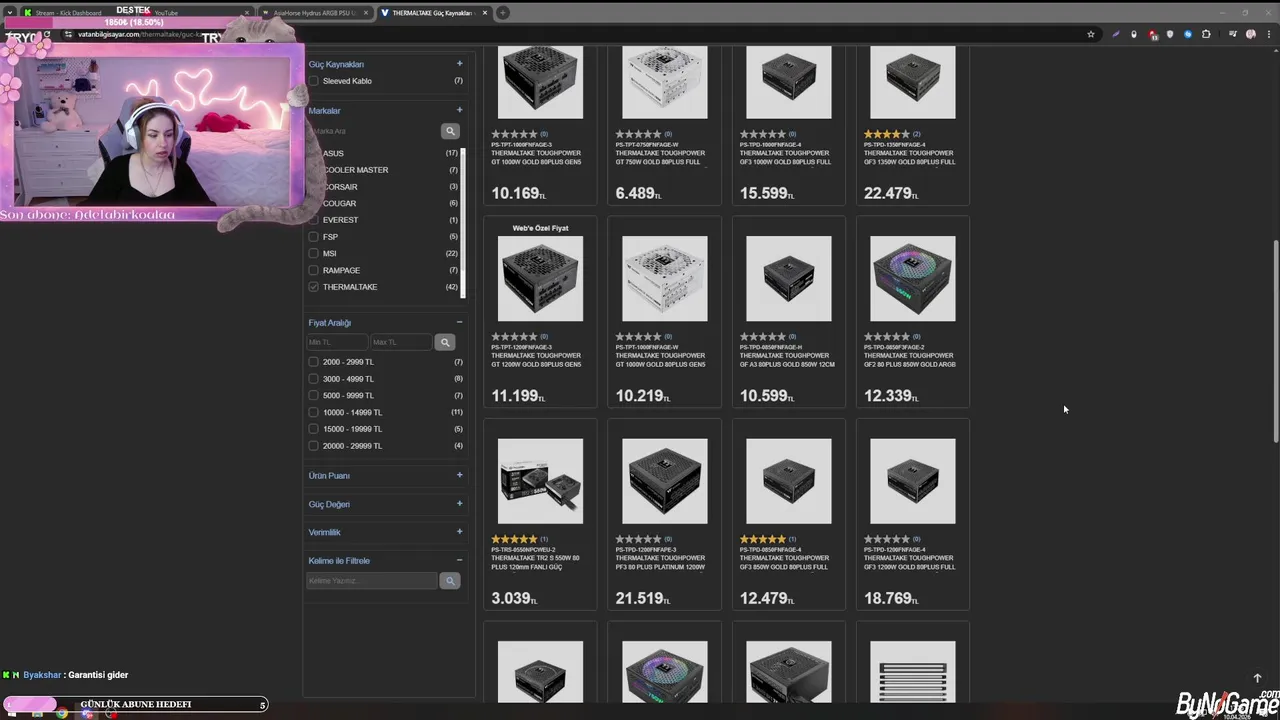
Task: Open the tab search dropdown arrow
Action: pyautogui.click(x=9, y=13)
